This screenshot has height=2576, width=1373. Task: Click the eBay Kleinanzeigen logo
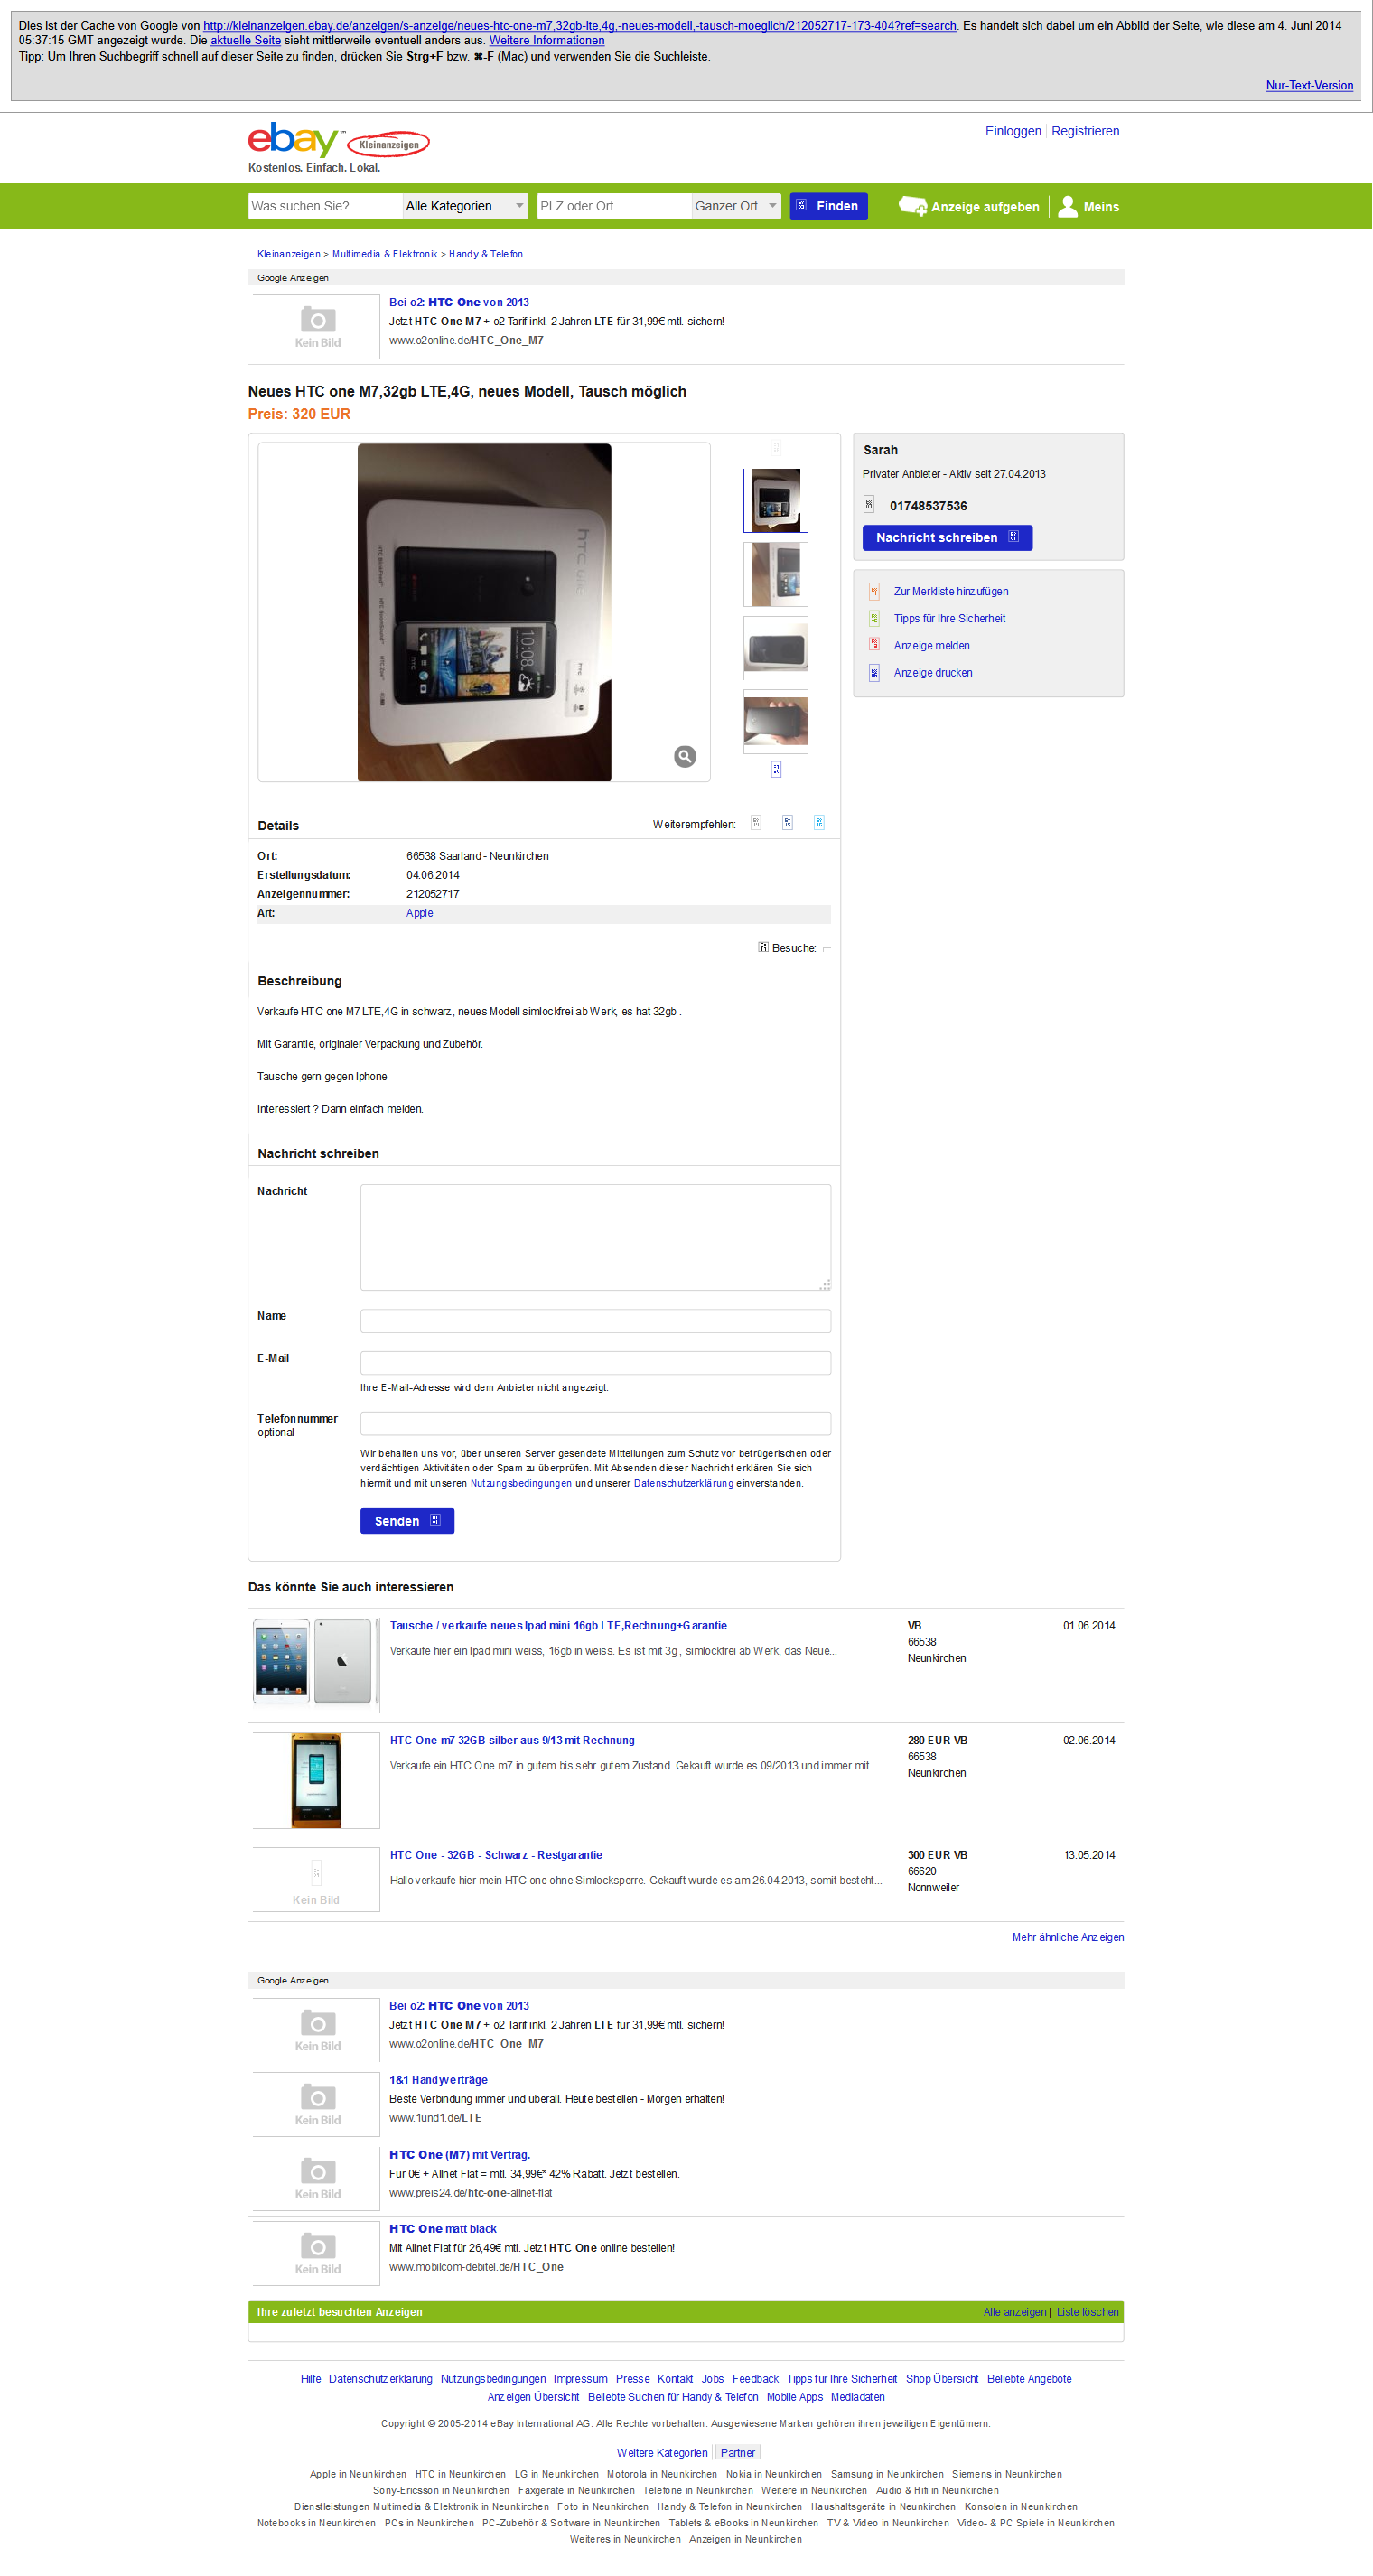point(338,141)
